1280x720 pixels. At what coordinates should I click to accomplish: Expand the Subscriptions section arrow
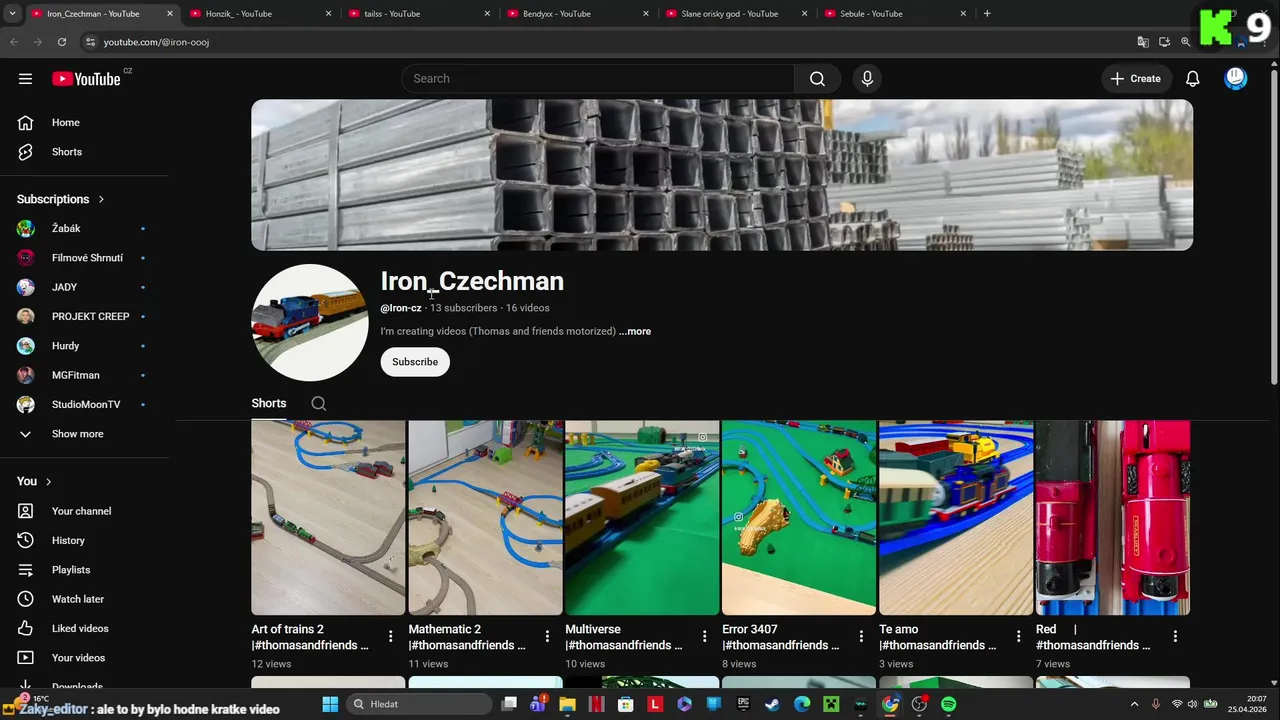pos(101,199)
